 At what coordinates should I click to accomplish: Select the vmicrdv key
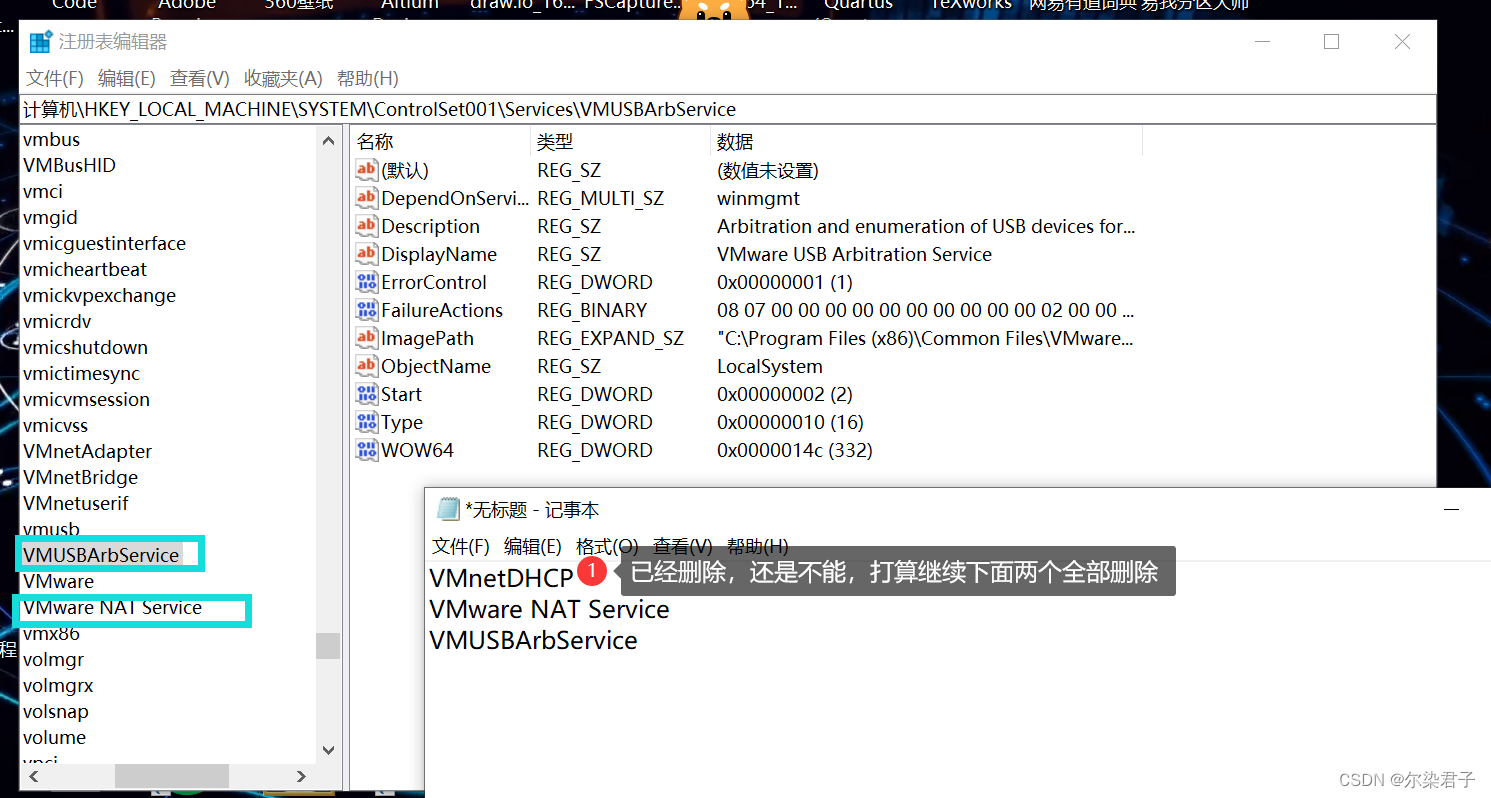point(56,321)
